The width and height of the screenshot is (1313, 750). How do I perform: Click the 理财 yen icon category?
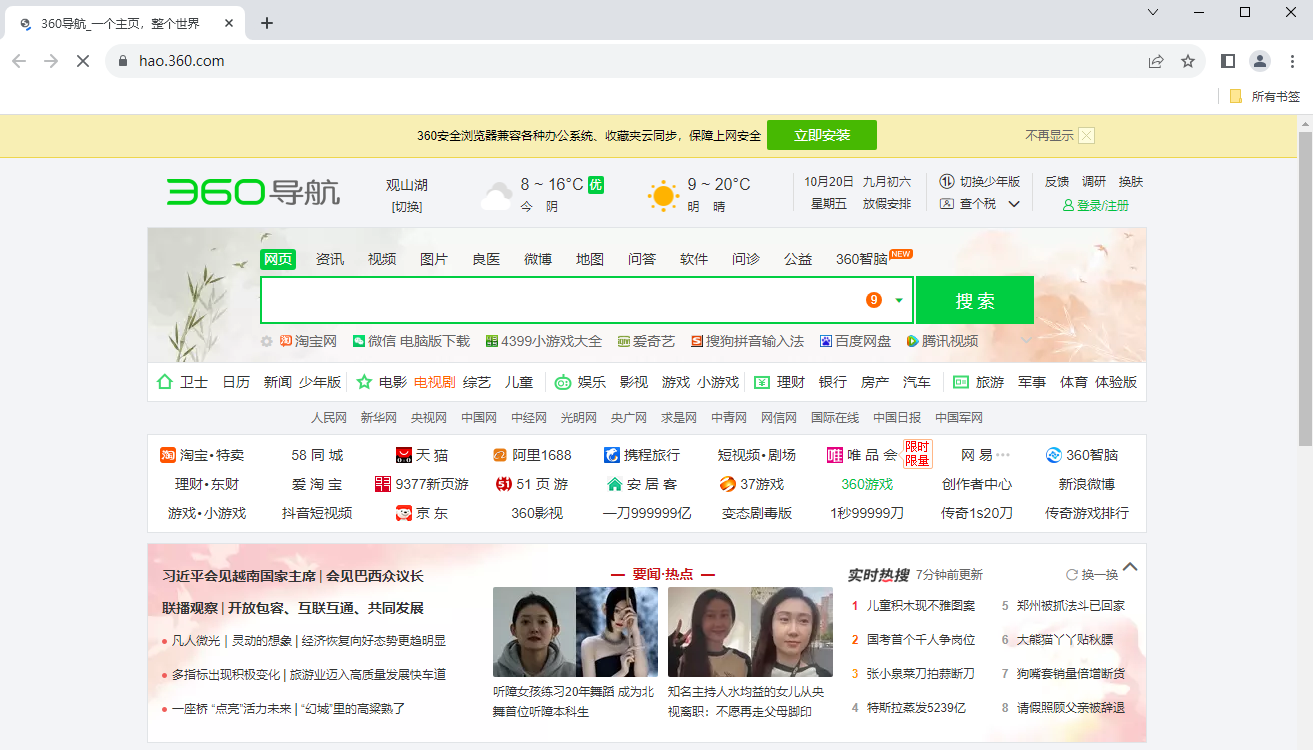pos(761,382)
